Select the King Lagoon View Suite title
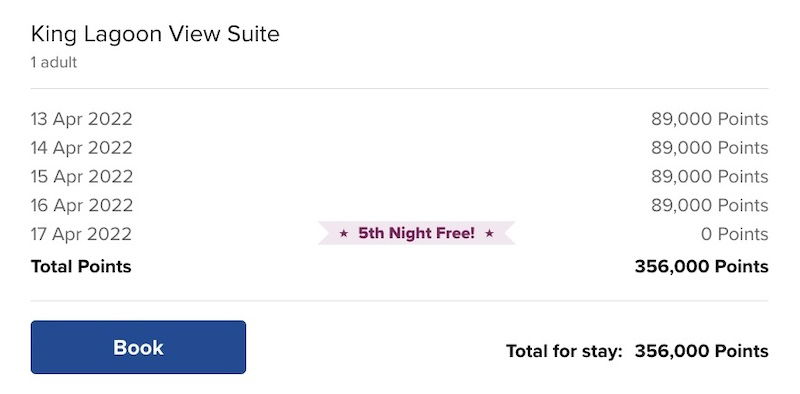Viewport: 800px width, 394px height. tap(155, 34)
